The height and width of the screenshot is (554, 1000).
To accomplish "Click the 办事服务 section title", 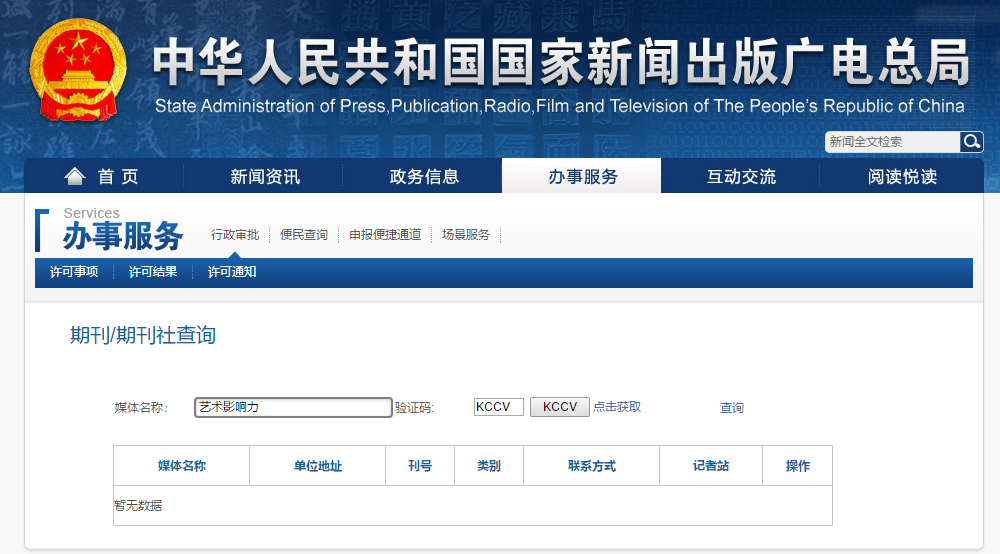I will click(122, 236).
